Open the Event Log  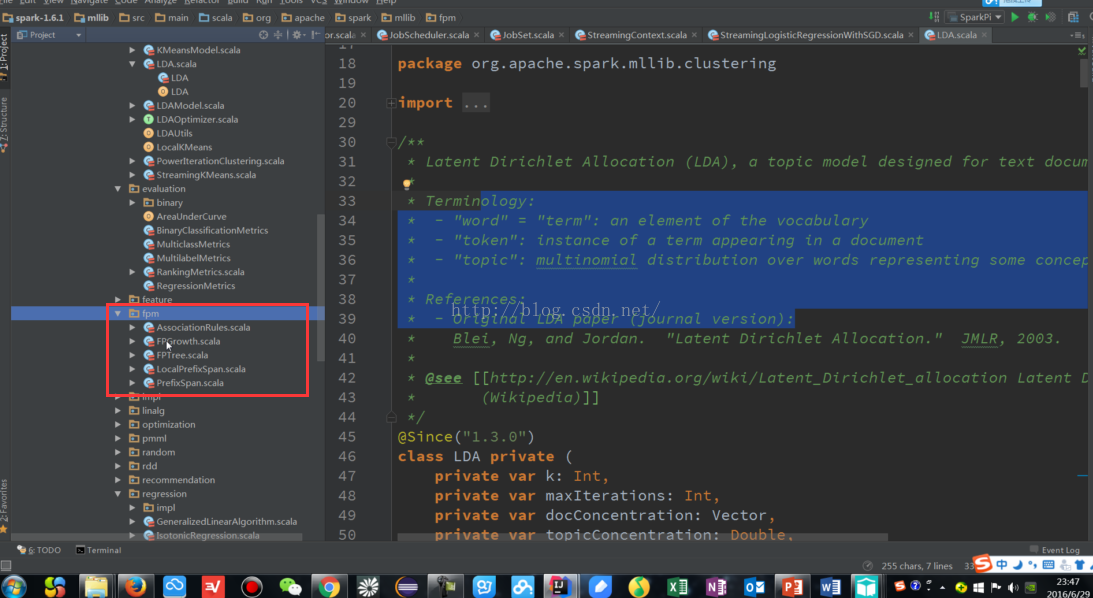click(x=1054, y=550)
